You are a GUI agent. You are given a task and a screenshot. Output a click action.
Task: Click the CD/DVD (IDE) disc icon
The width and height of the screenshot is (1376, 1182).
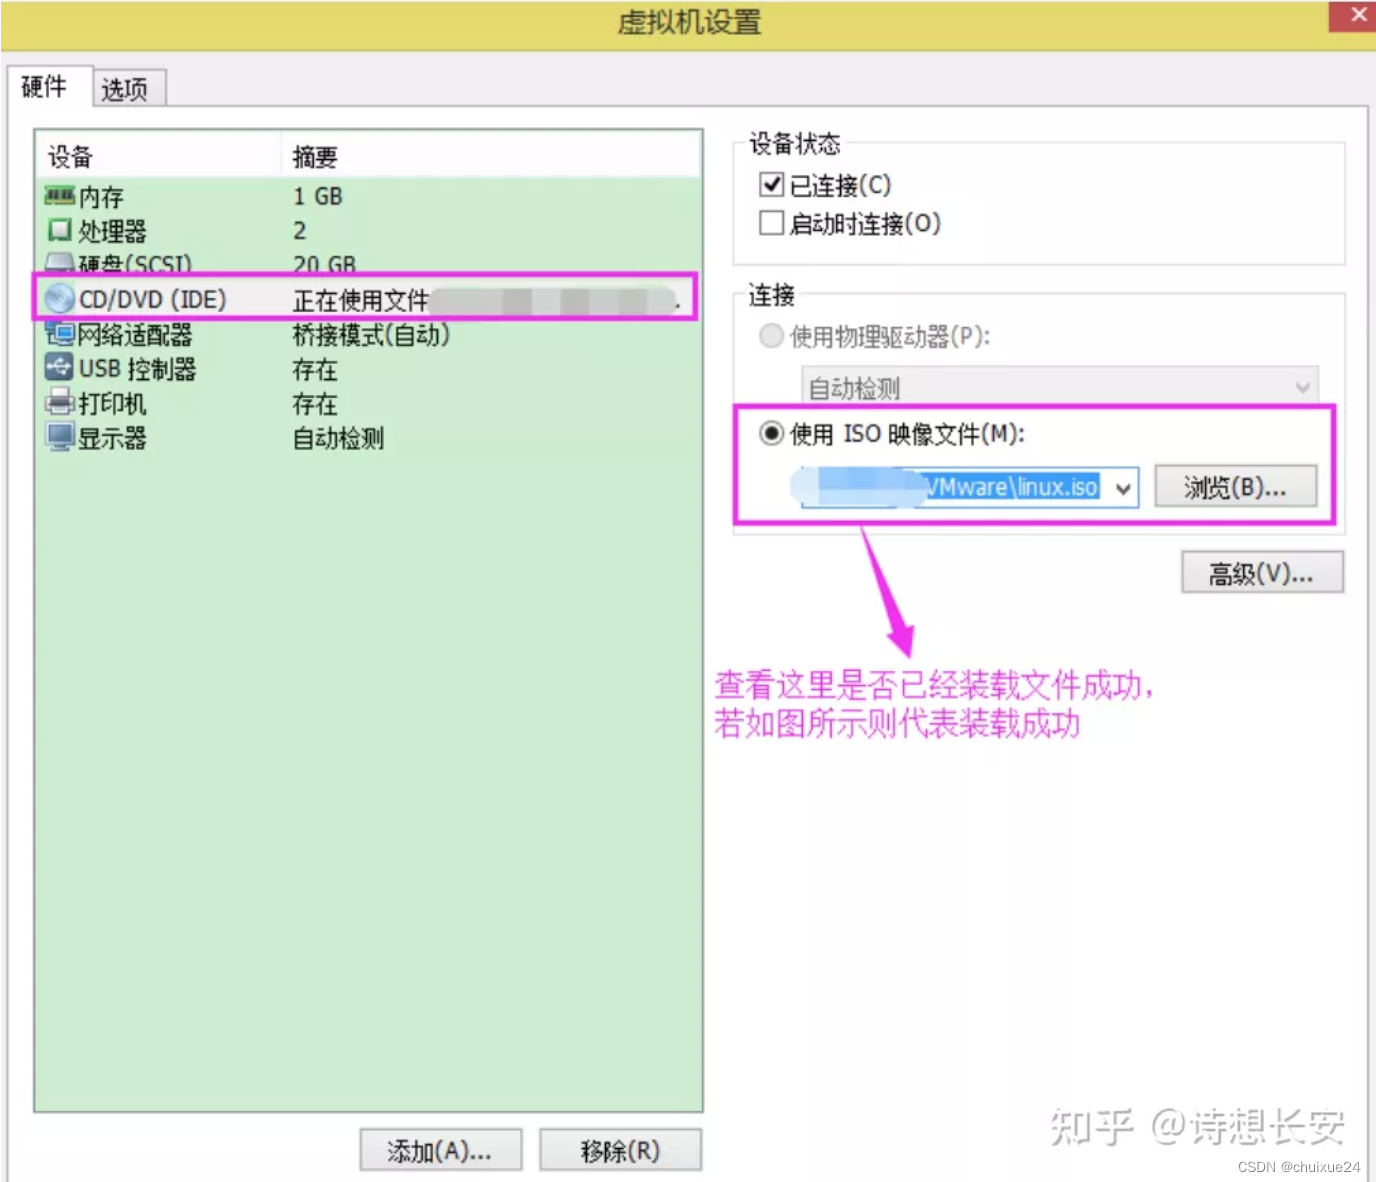click(60, 298)
